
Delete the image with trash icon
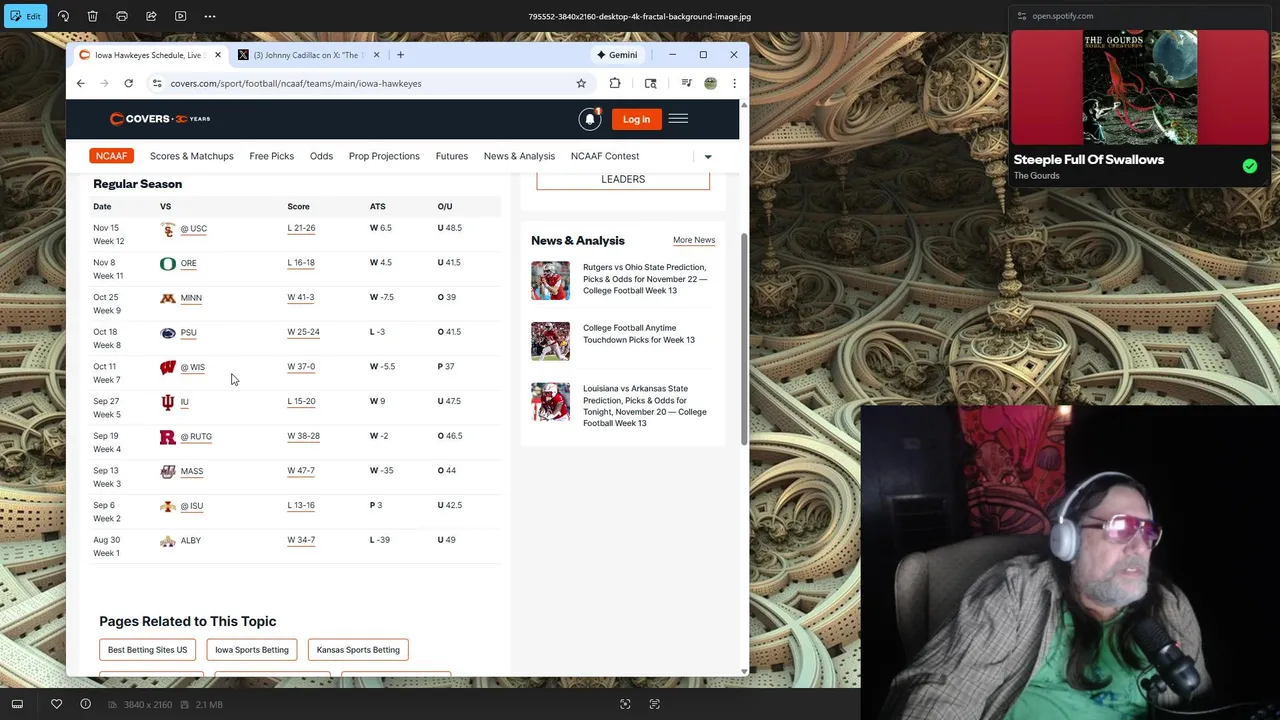tap(92, 16)
